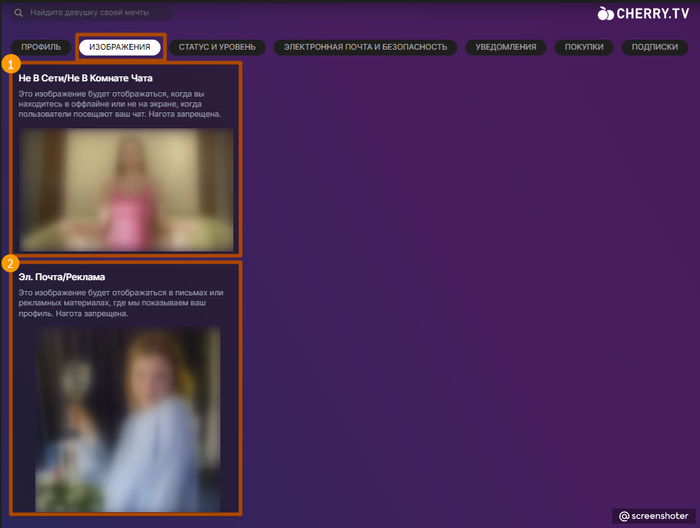The image size is (700, 528).
Task: Click the offline chat room image thumbnail
Action: pos(126,189)
